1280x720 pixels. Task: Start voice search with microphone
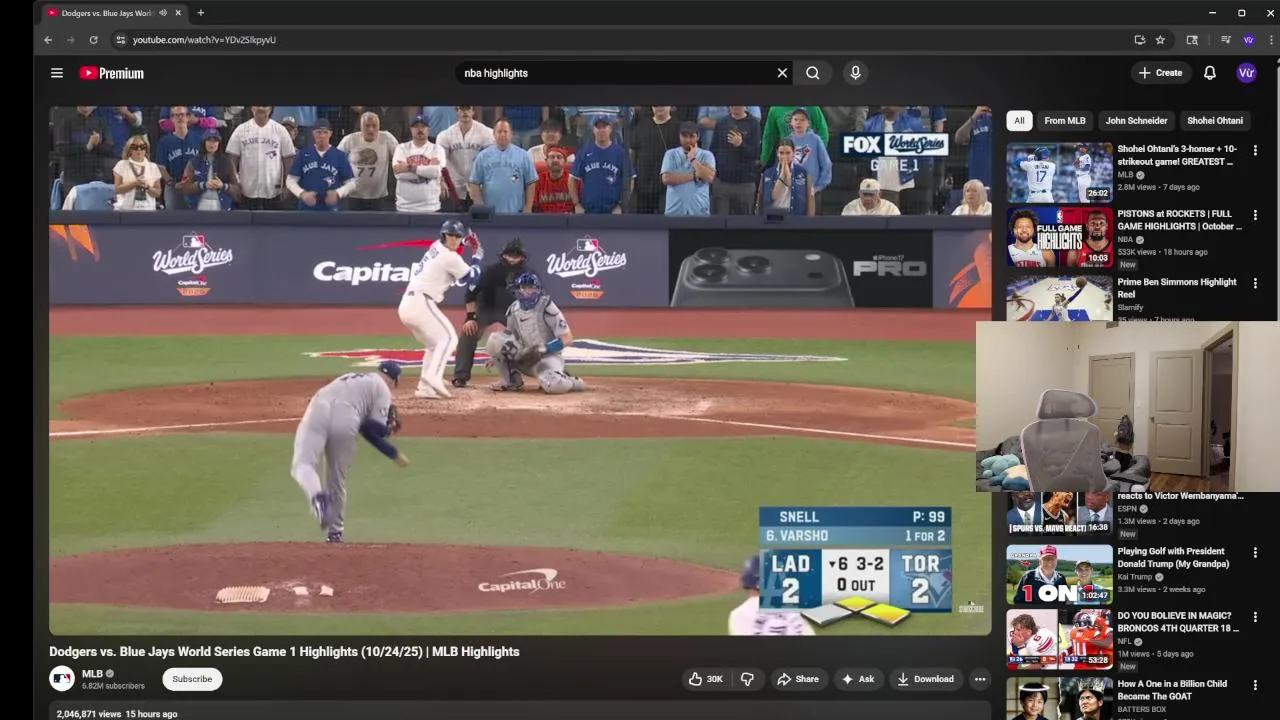pyautogui.click(x=855, y=73)
